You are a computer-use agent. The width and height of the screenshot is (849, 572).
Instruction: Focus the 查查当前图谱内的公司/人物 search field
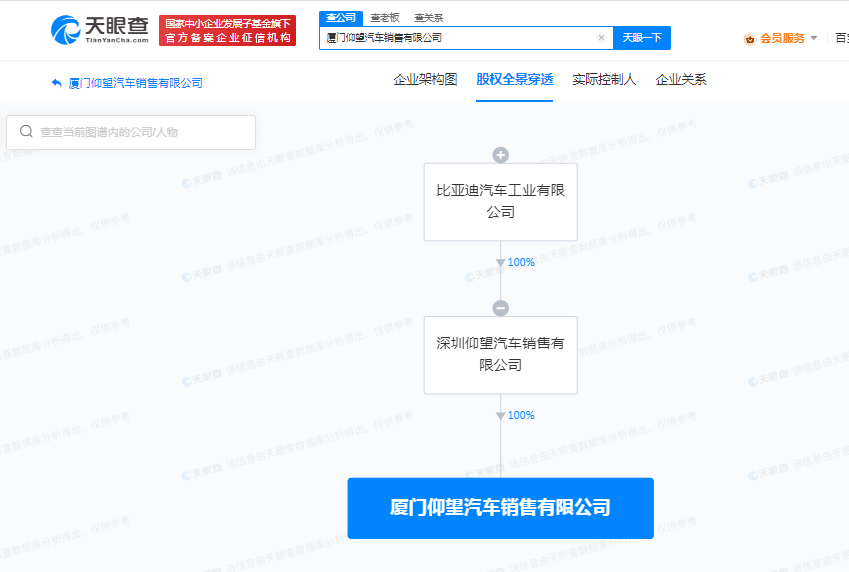click(131, 132)
